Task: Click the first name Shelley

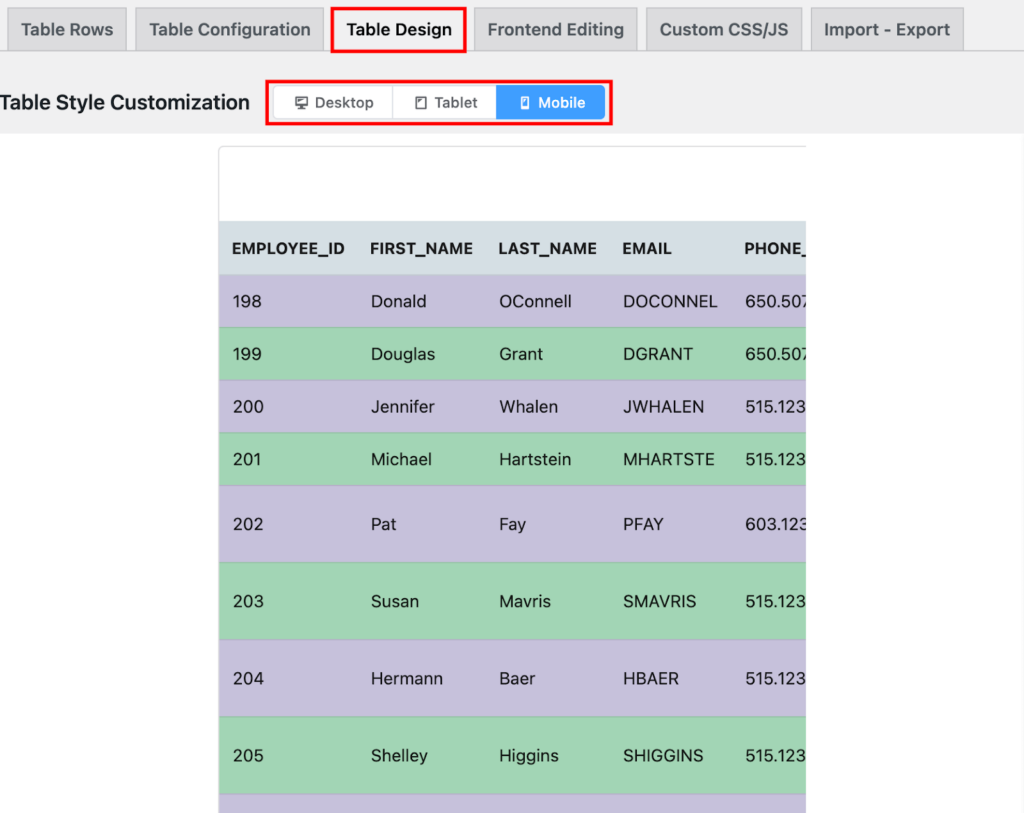Action: point(399,756)
